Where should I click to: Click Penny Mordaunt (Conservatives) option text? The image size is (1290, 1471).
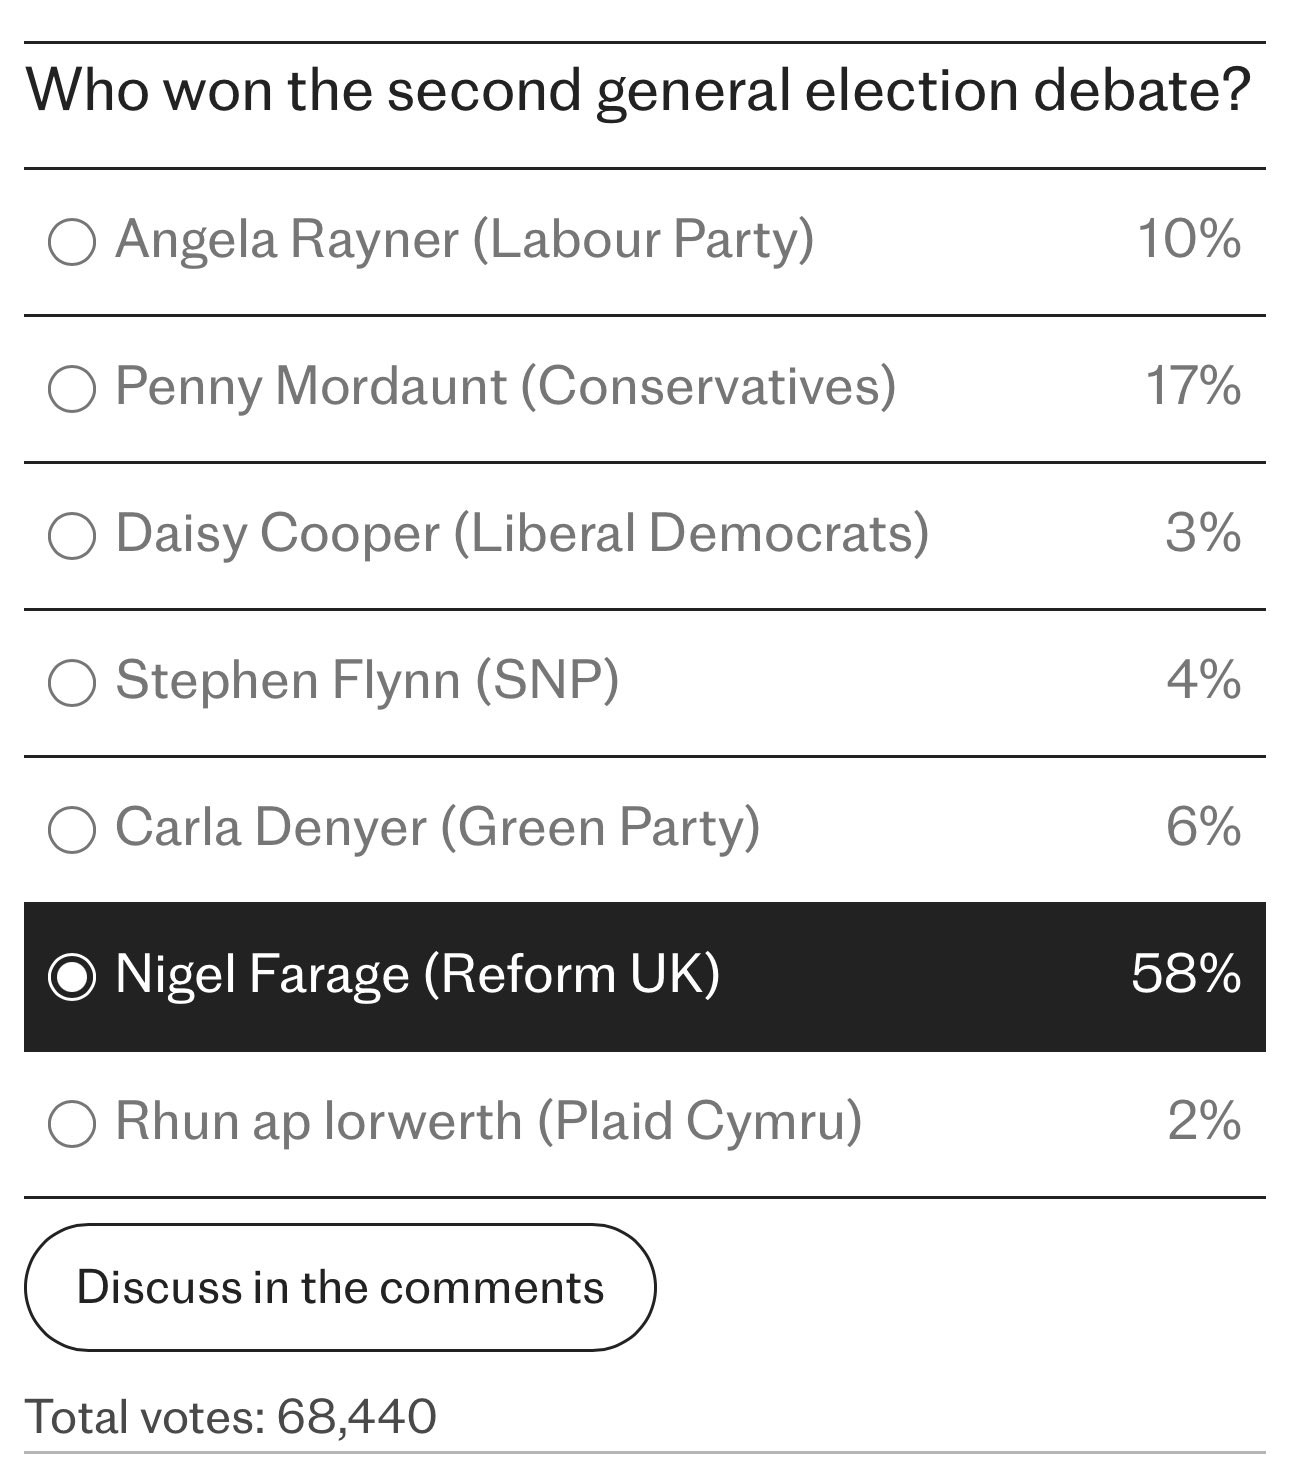(x=505, y=387)
